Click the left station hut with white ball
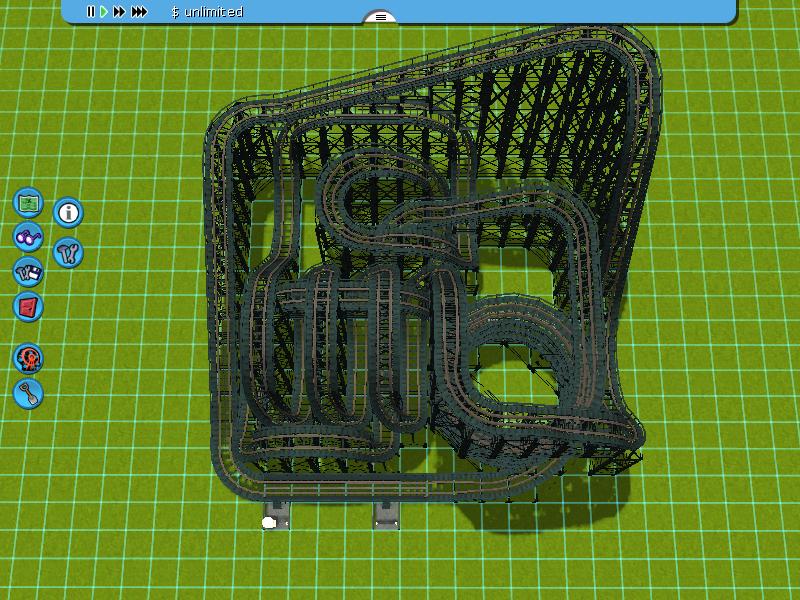The width and height of the screenshot is (800, 600). [276, 516]
